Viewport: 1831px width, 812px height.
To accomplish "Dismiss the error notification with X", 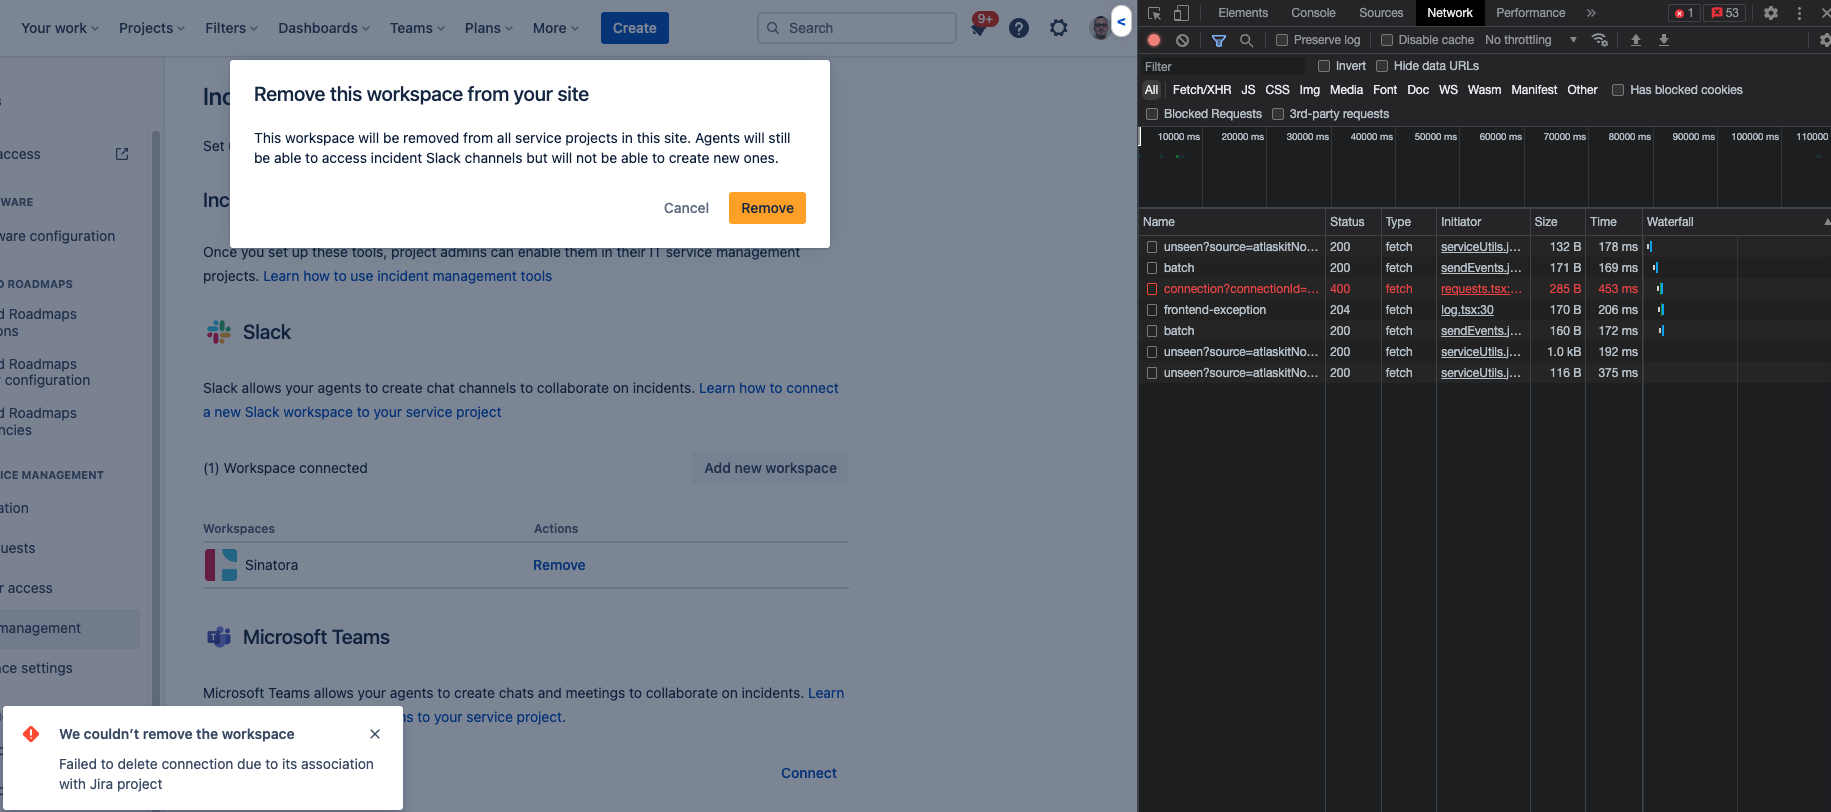I will pyautogui.click(x=375, y=734).
